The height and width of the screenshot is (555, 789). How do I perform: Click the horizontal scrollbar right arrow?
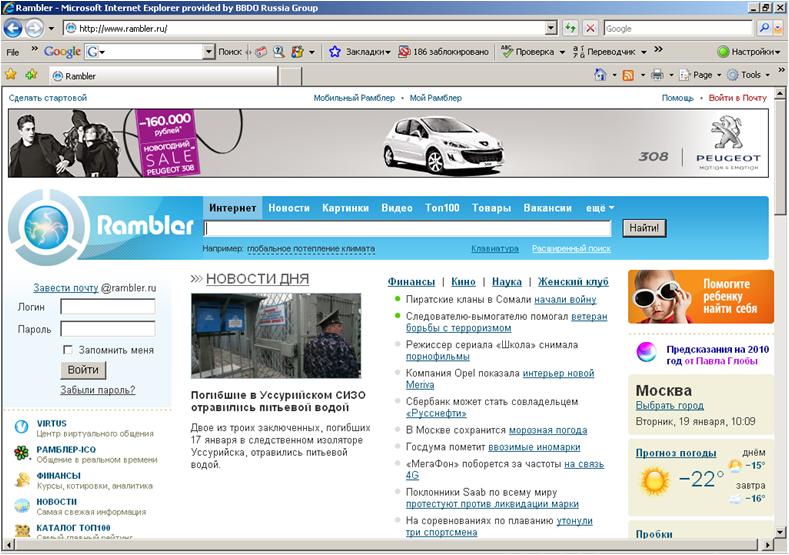pyautogui.click(x=767, y=544)
